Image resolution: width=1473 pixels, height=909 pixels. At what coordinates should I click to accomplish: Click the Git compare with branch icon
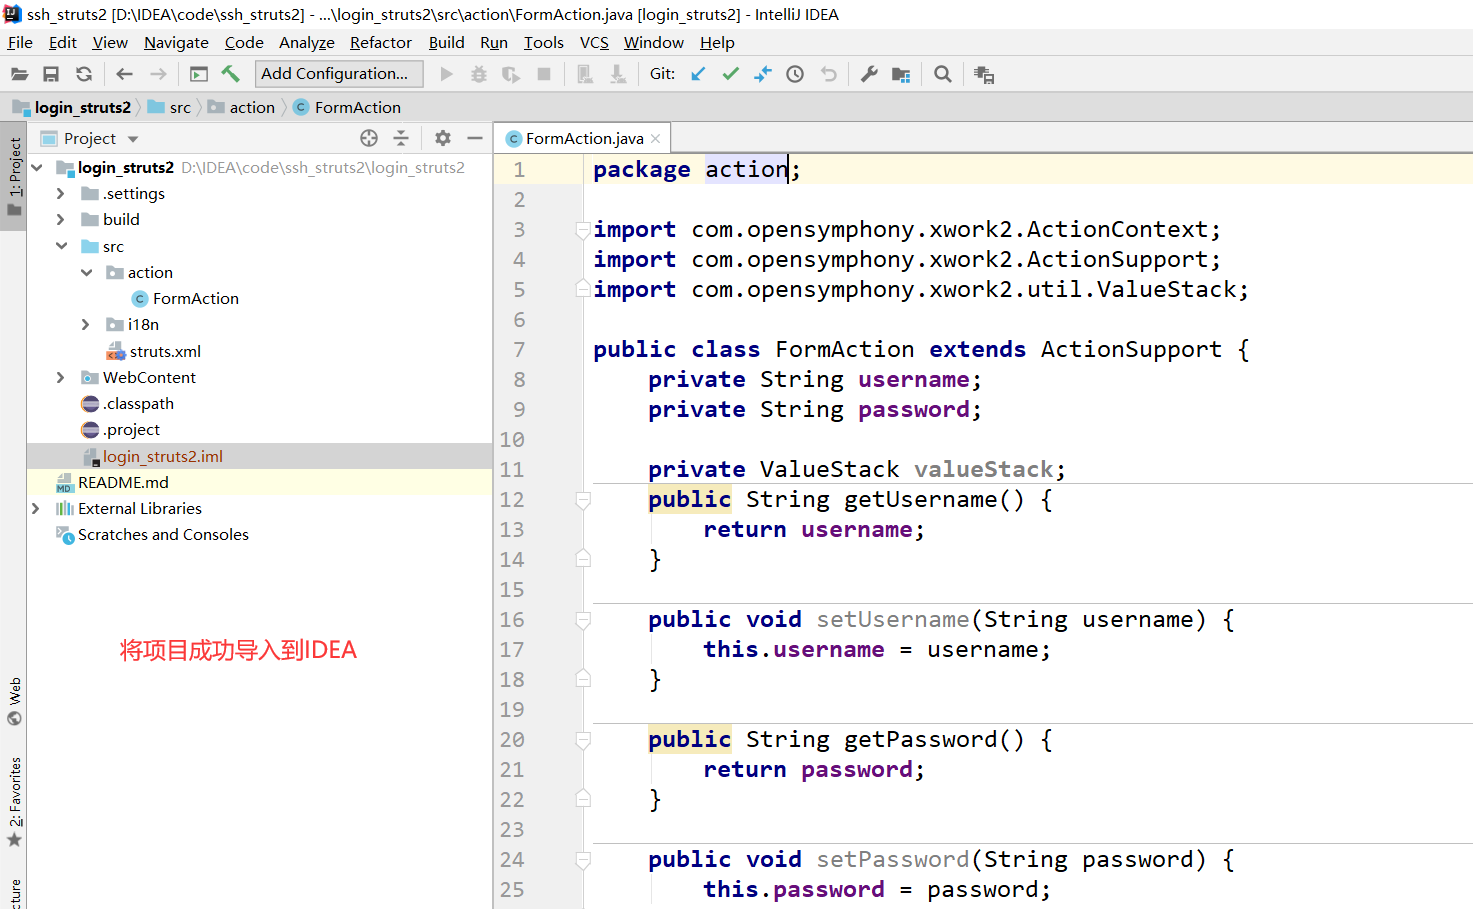[763, 74]
